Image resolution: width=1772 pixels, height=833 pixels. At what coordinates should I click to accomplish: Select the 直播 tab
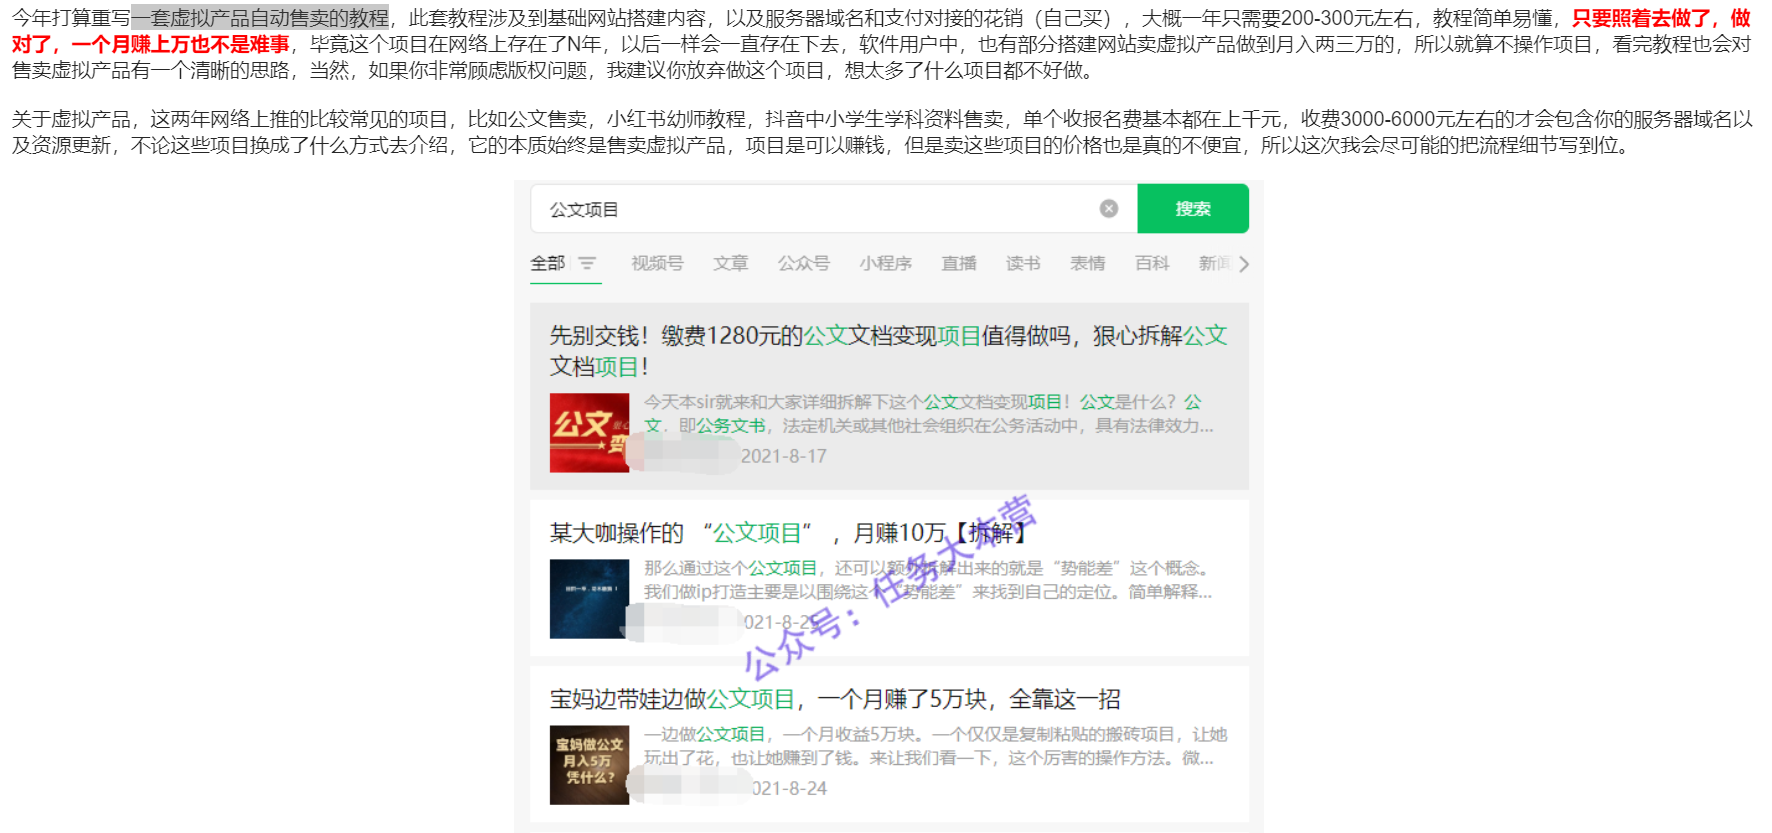[958, 263]
